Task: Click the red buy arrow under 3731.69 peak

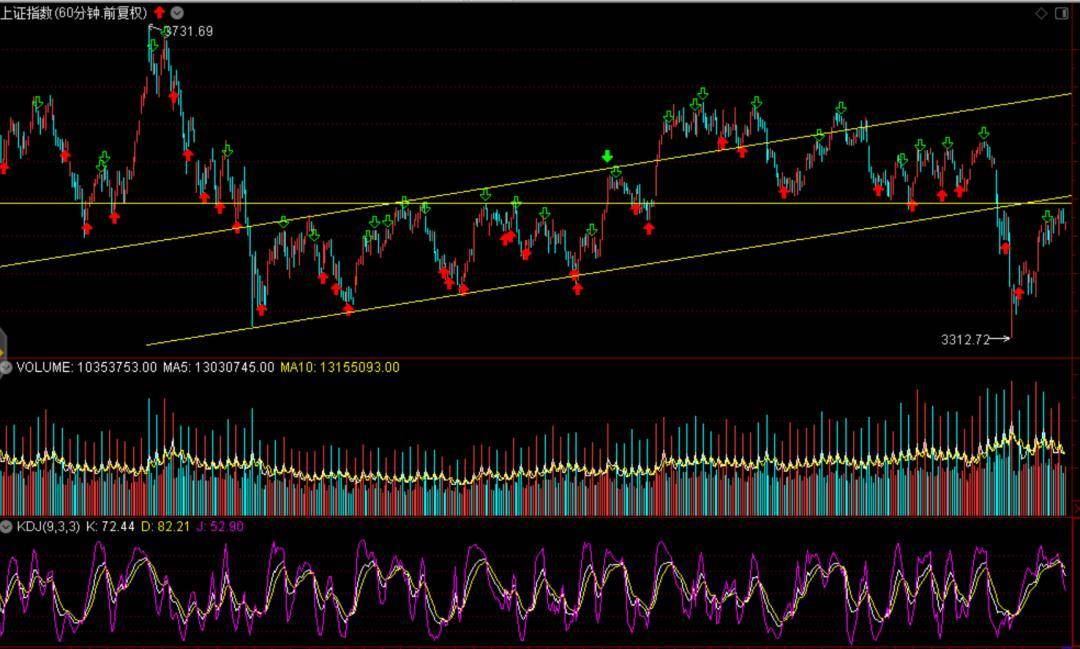Action: click(173, 97)
